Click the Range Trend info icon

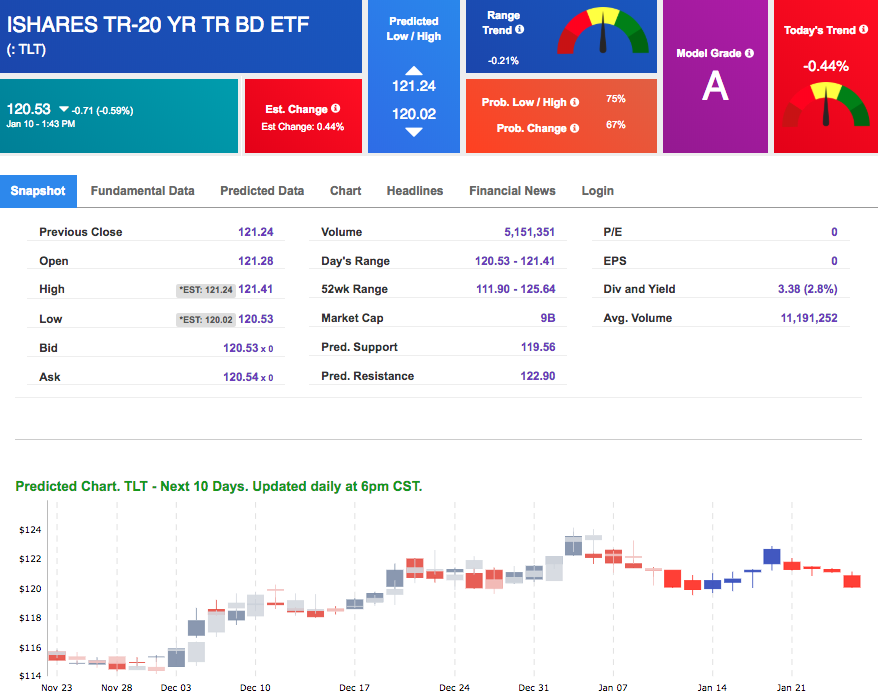coord(520,29)
